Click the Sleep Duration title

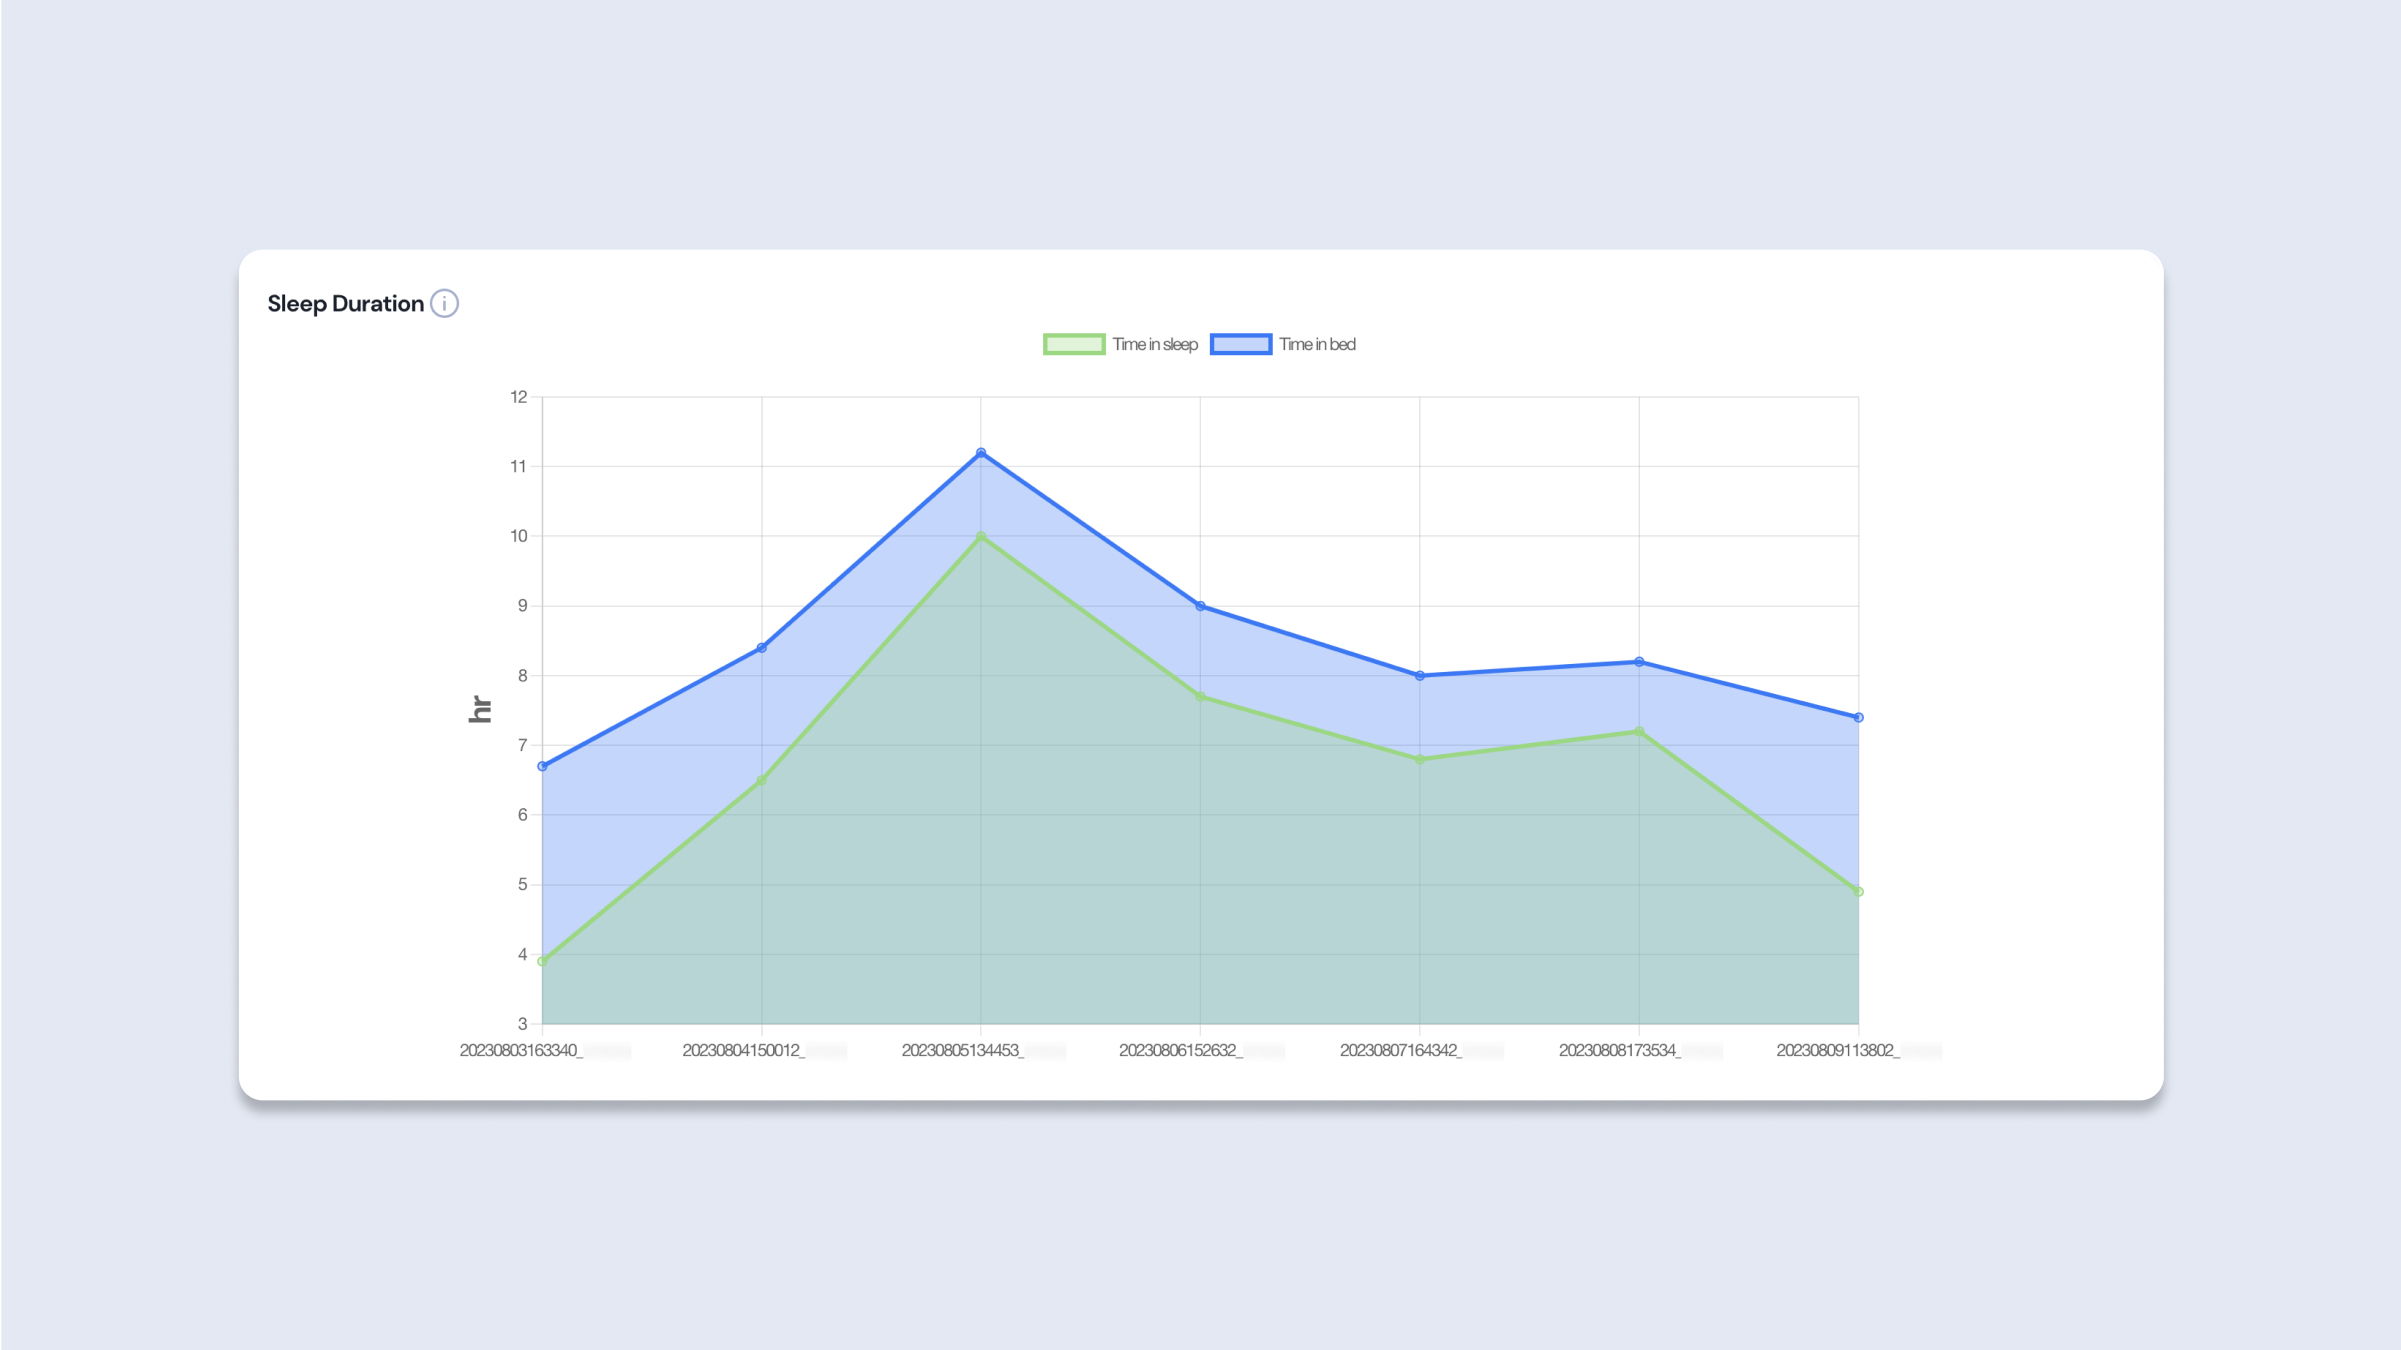click(x=346, y=304)
